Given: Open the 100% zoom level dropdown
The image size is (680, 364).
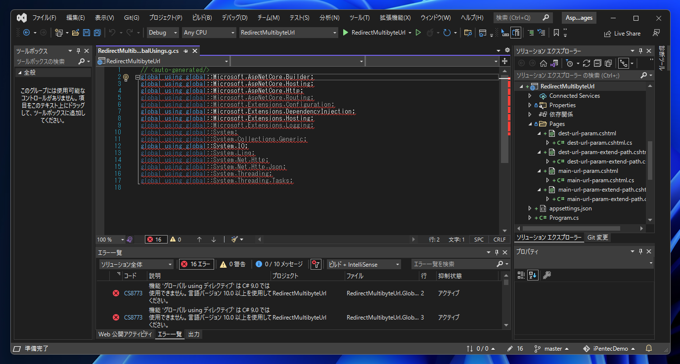Looking at the screenshot, I should tap(111, 239).
